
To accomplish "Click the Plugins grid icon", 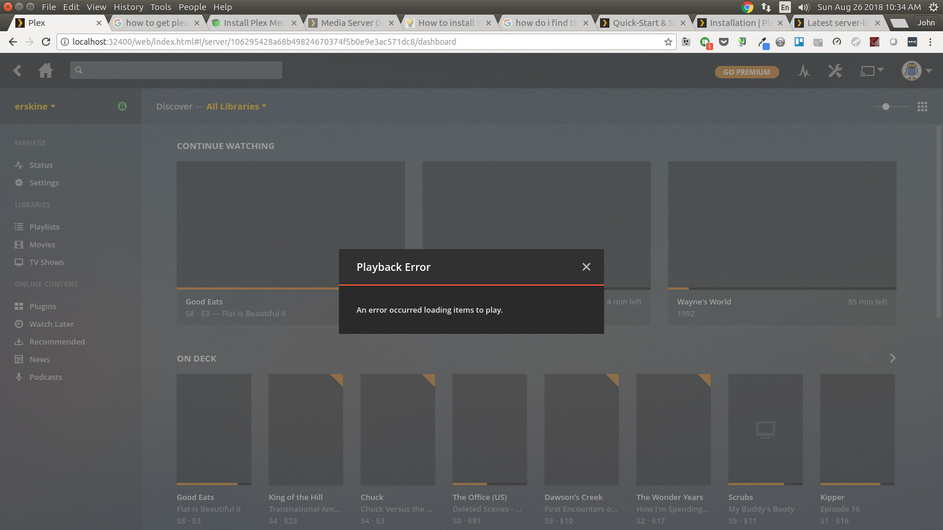I will pyautogui.click(x=19, y=306).
